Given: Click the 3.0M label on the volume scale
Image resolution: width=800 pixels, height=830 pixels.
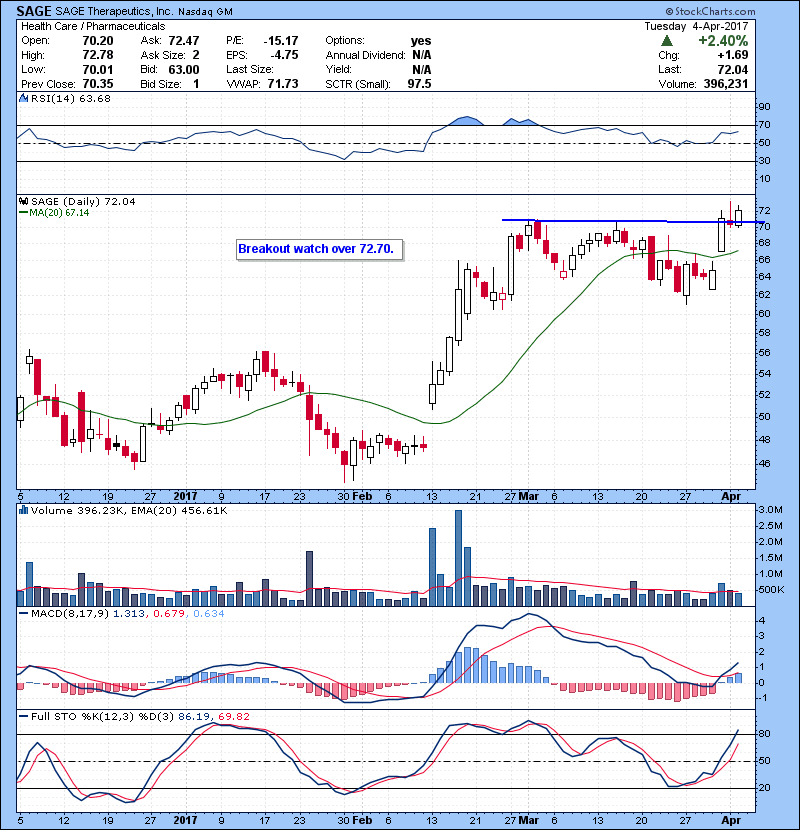Looking at the screenshot, I should [x=770, y=510].
